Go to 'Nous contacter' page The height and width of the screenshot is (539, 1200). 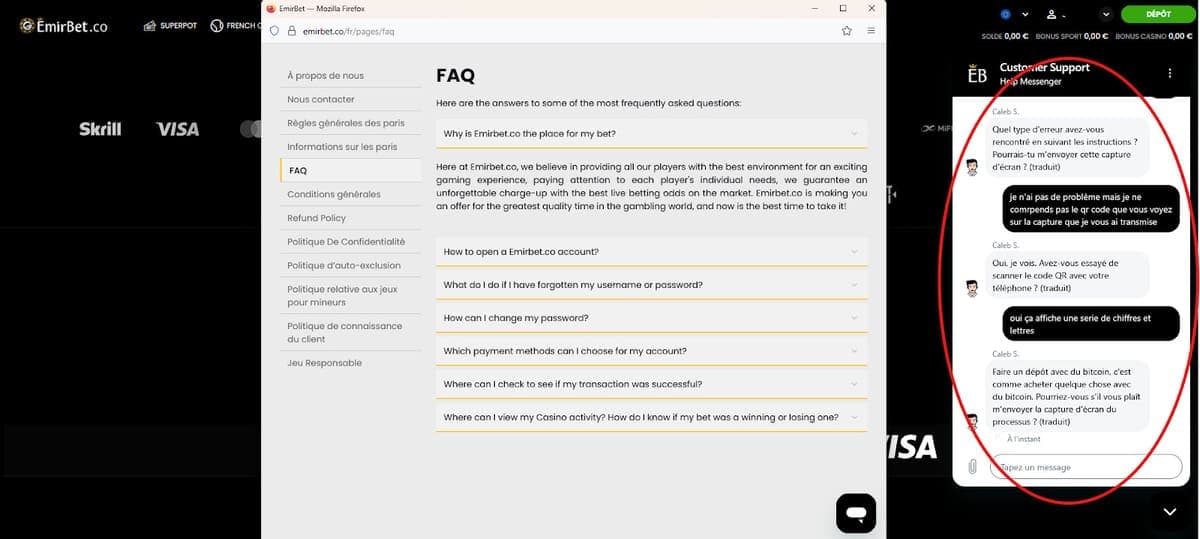[320, 99]
